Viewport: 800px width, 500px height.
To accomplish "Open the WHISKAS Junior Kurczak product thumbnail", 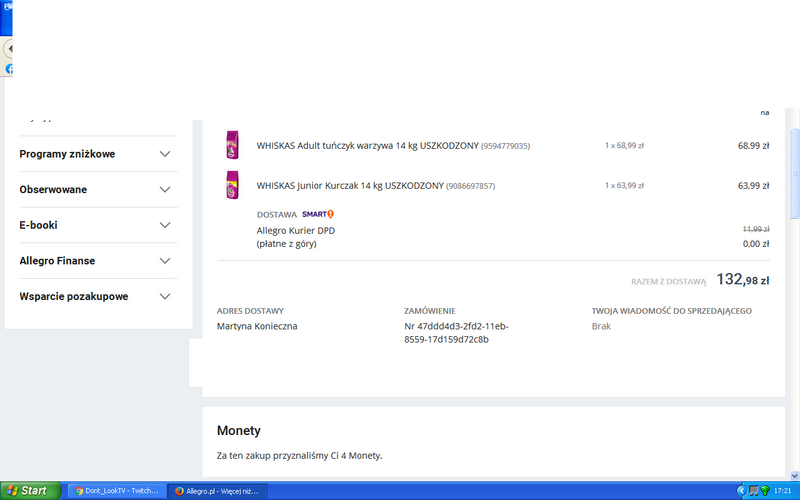I will pos(233,185).
